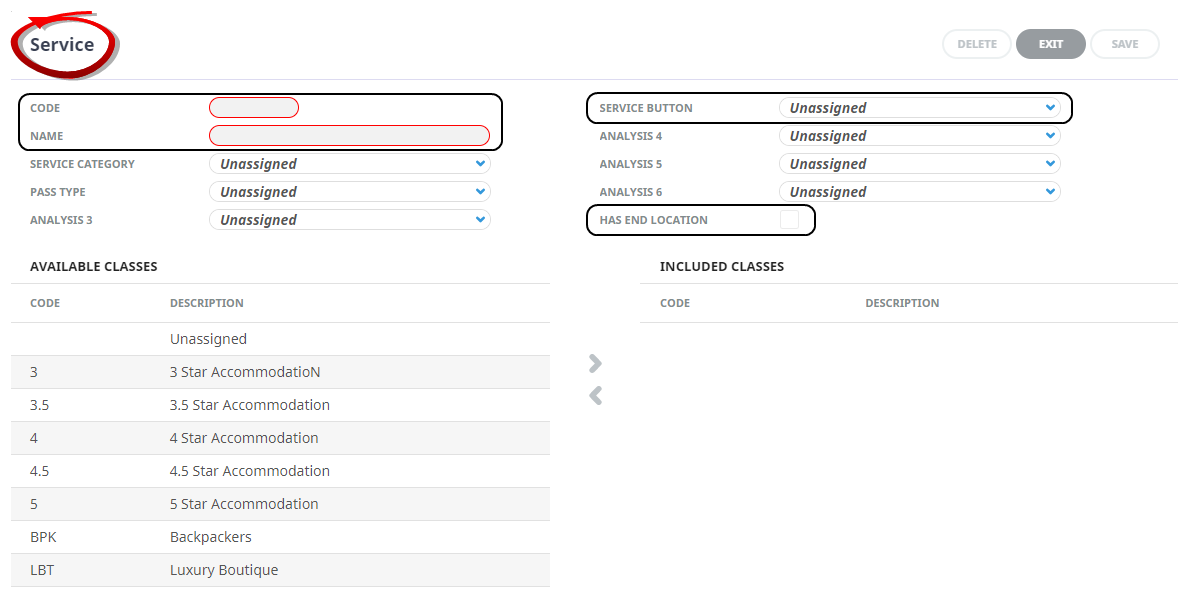Expand the Analysis 4 dropdown
The height and width of the screenshot is (614, 1178).
pyautogui.click(x=919, y=136)
